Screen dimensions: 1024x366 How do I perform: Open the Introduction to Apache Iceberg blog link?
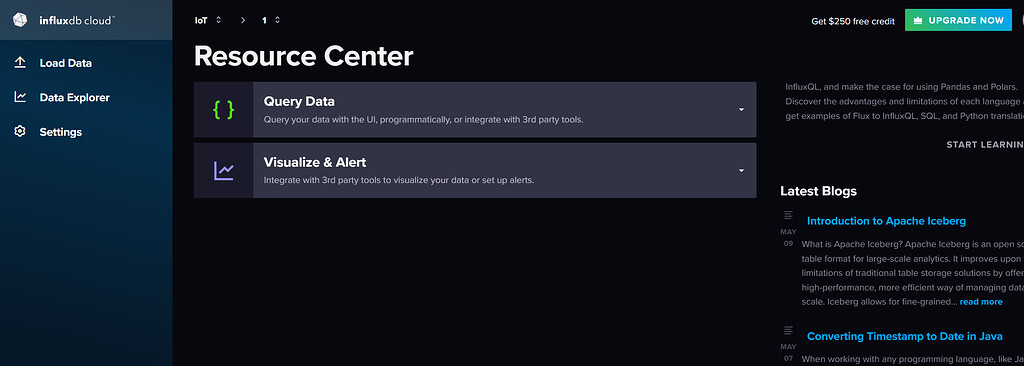click(x=886, y=221)
